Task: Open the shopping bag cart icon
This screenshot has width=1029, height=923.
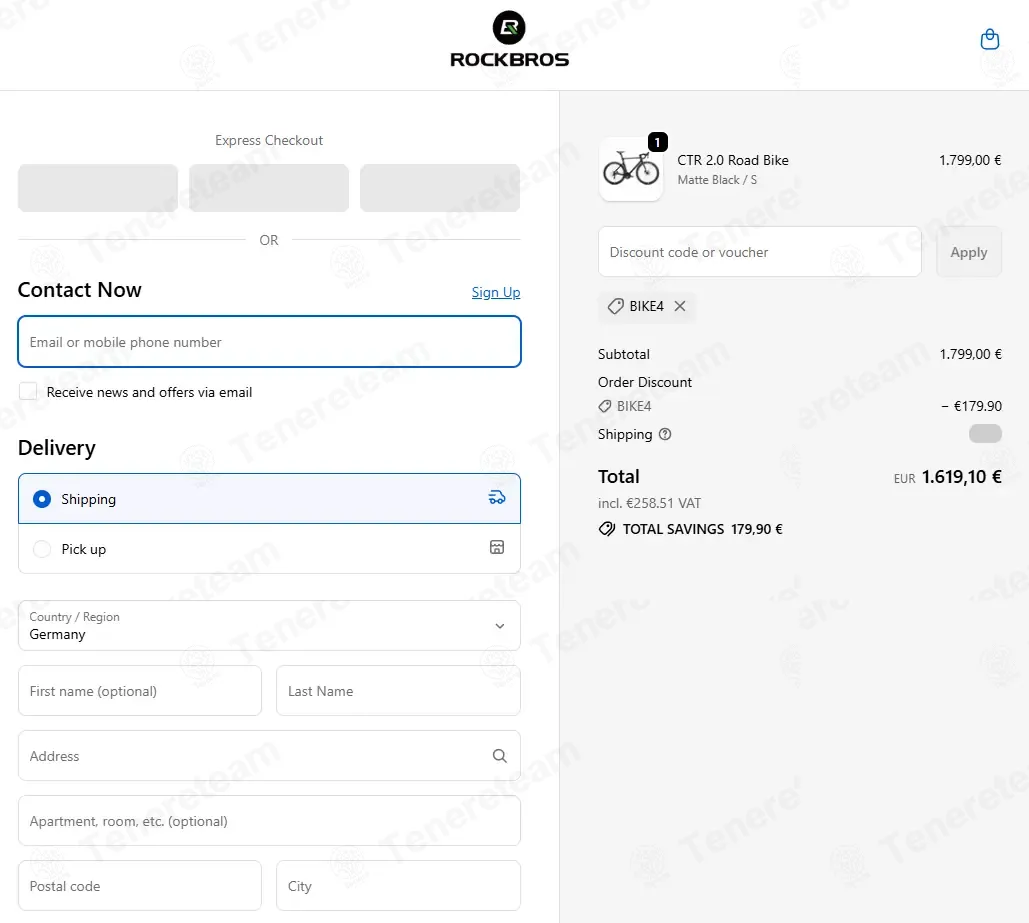Action: [x=990, y=39]
